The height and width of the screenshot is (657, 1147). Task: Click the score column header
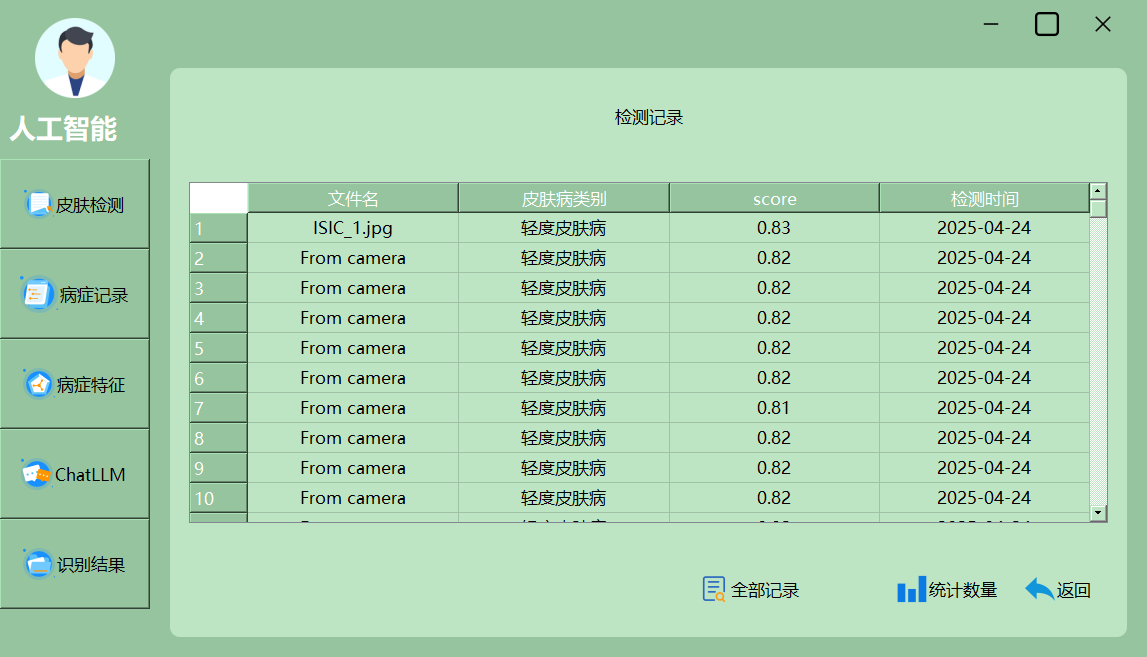[x=774, y=198]
